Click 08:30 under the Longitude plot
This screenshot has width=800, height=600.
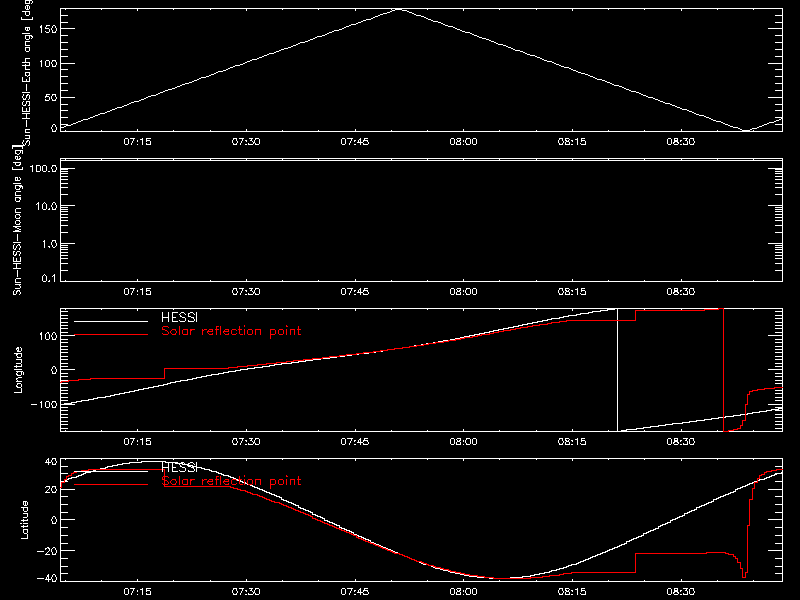[681, 441]
